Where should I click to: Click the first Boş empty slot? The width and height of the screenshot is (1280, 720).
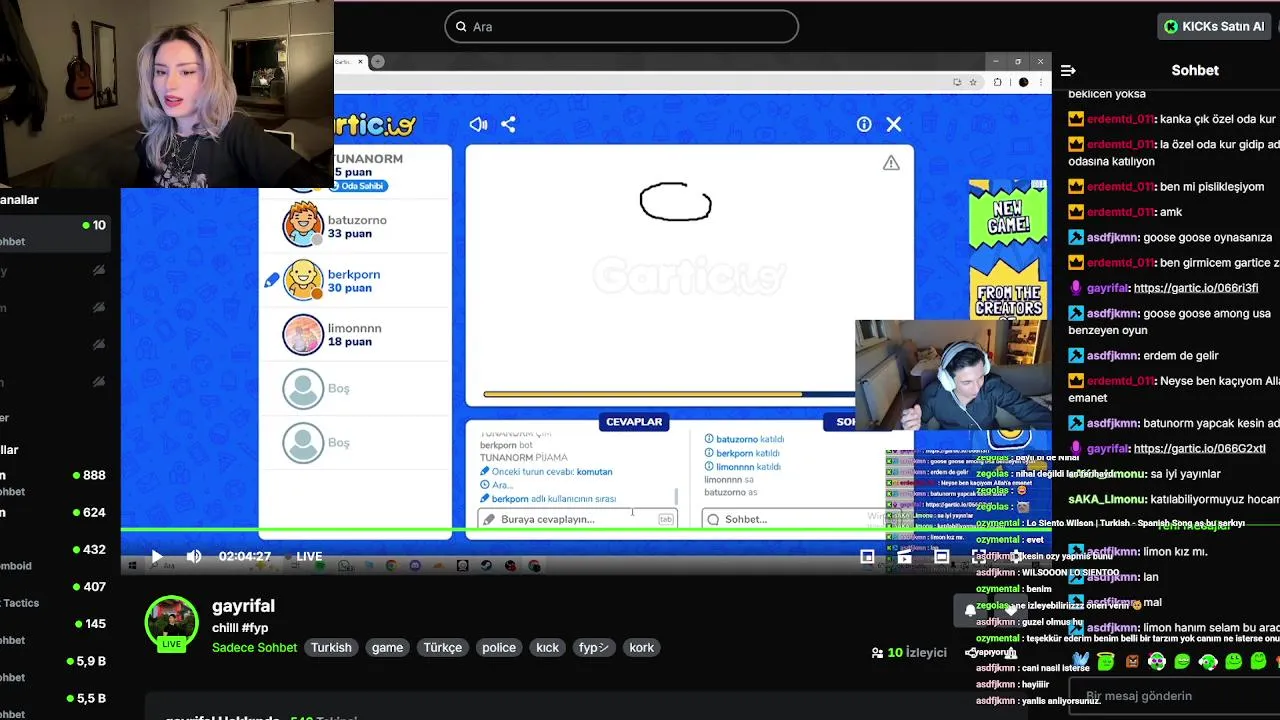click(355, 388)
